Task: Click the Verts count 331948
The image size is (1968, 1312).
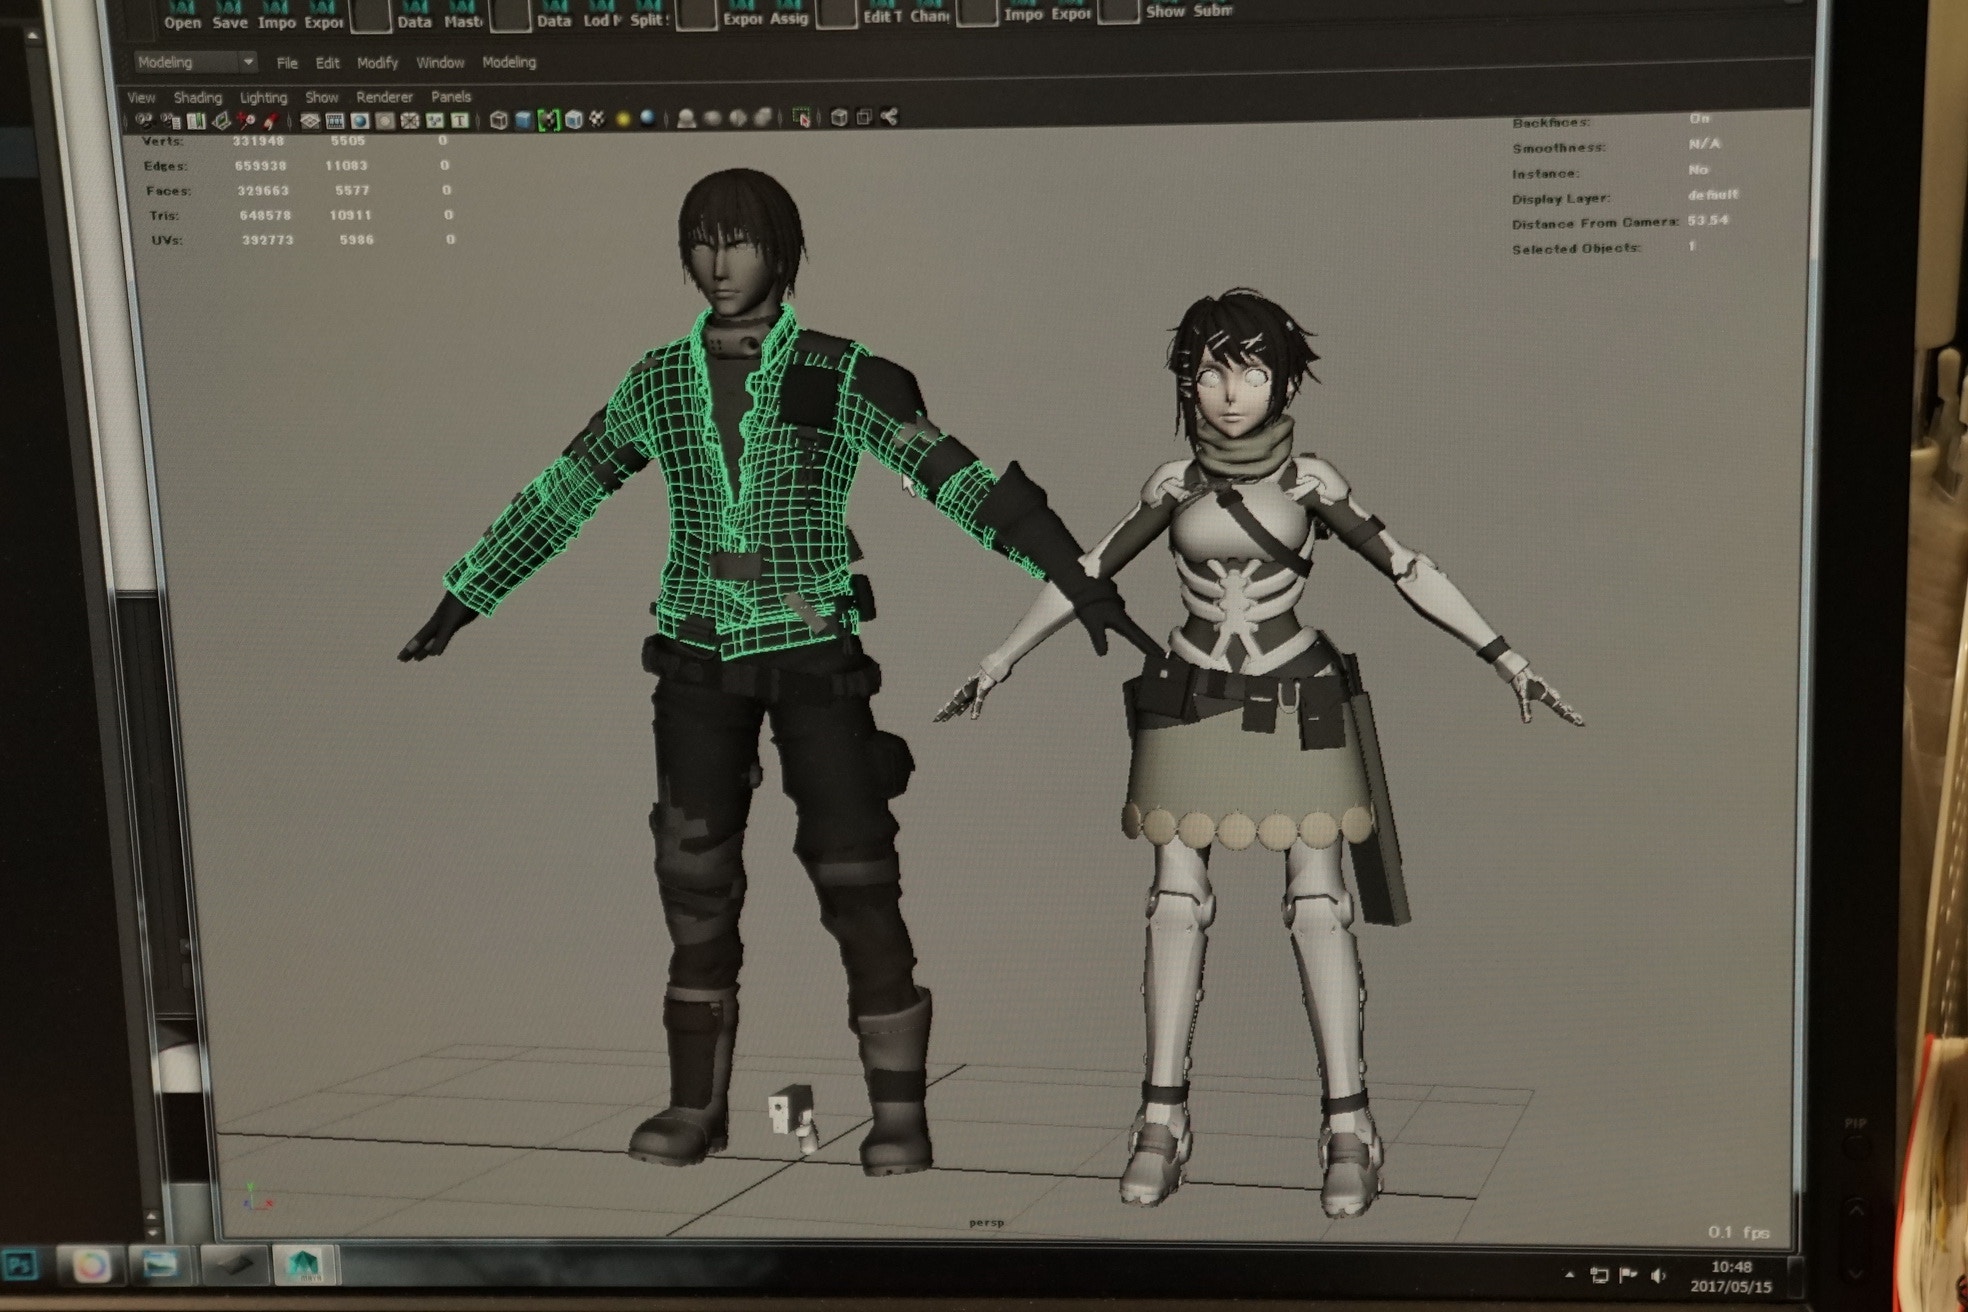Action: (x=258, y=142)
